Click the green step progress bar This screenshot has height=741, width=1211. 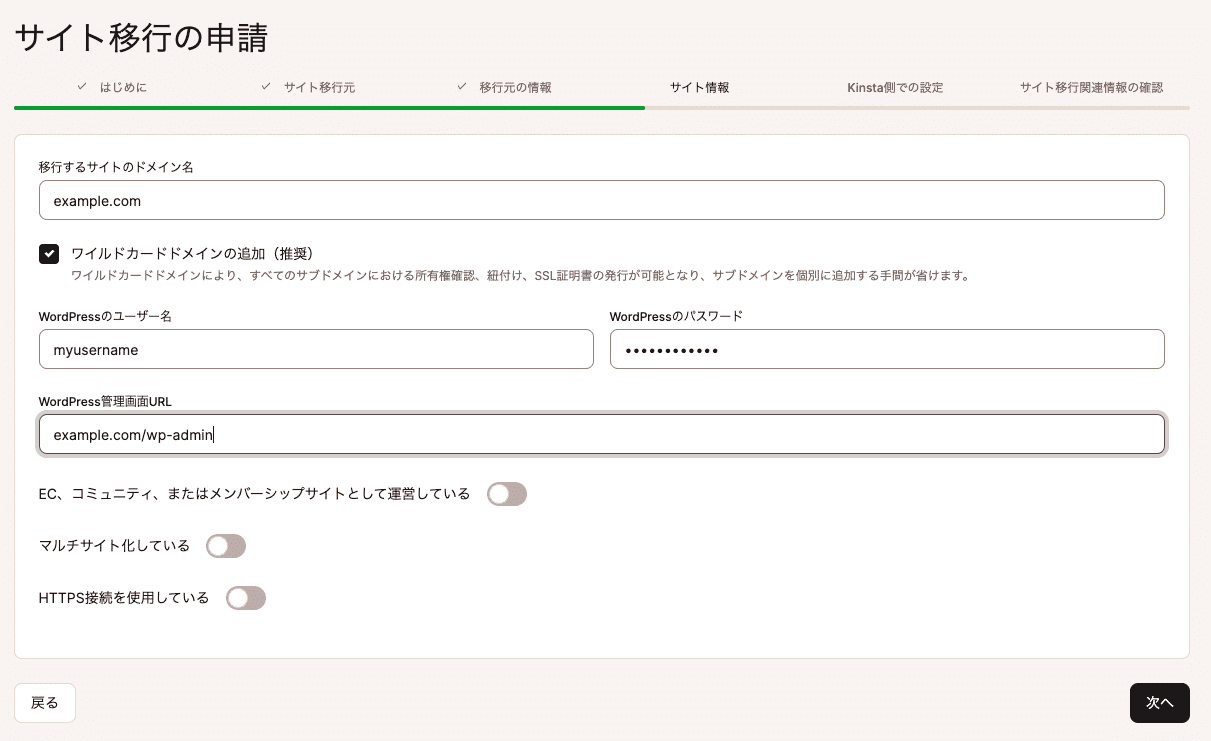click(329, 107)
